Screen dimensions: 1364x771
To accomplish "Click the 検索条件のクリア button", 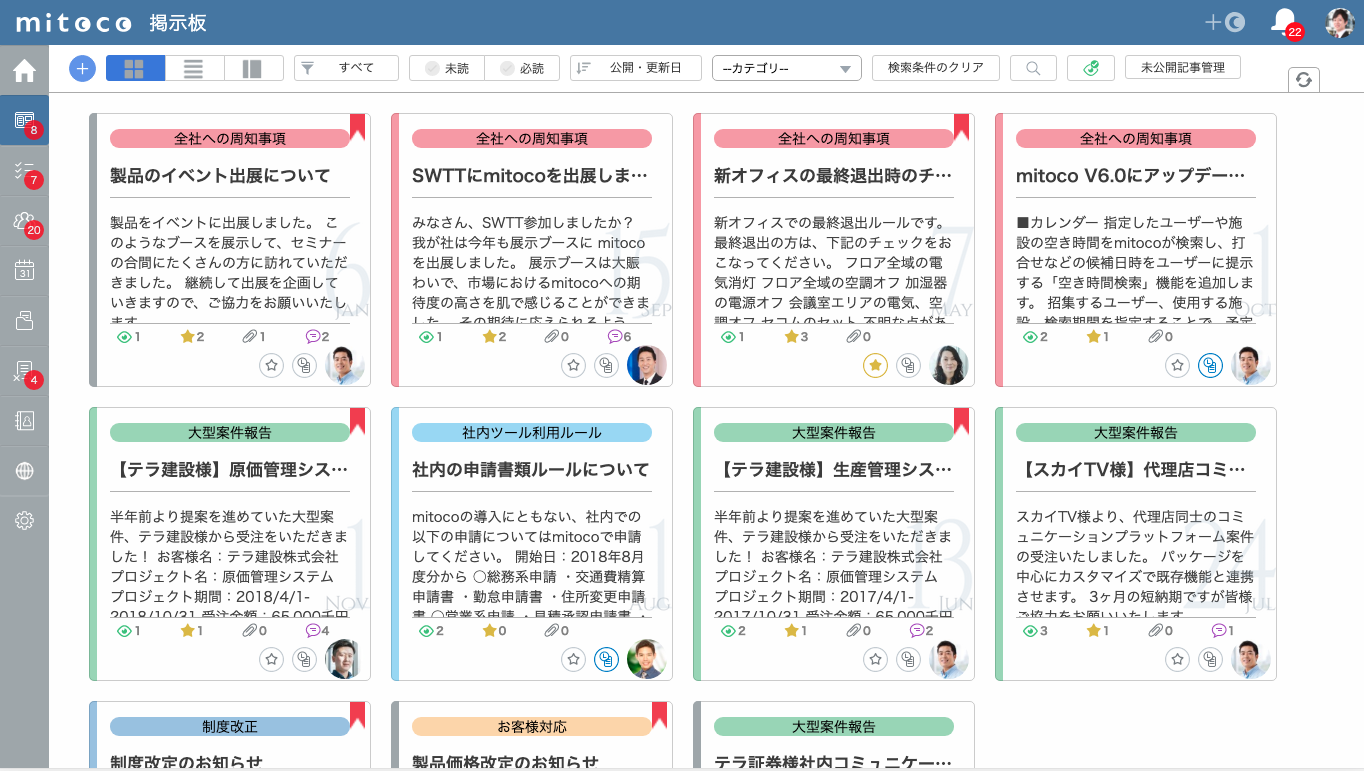I will click(935, 67).
